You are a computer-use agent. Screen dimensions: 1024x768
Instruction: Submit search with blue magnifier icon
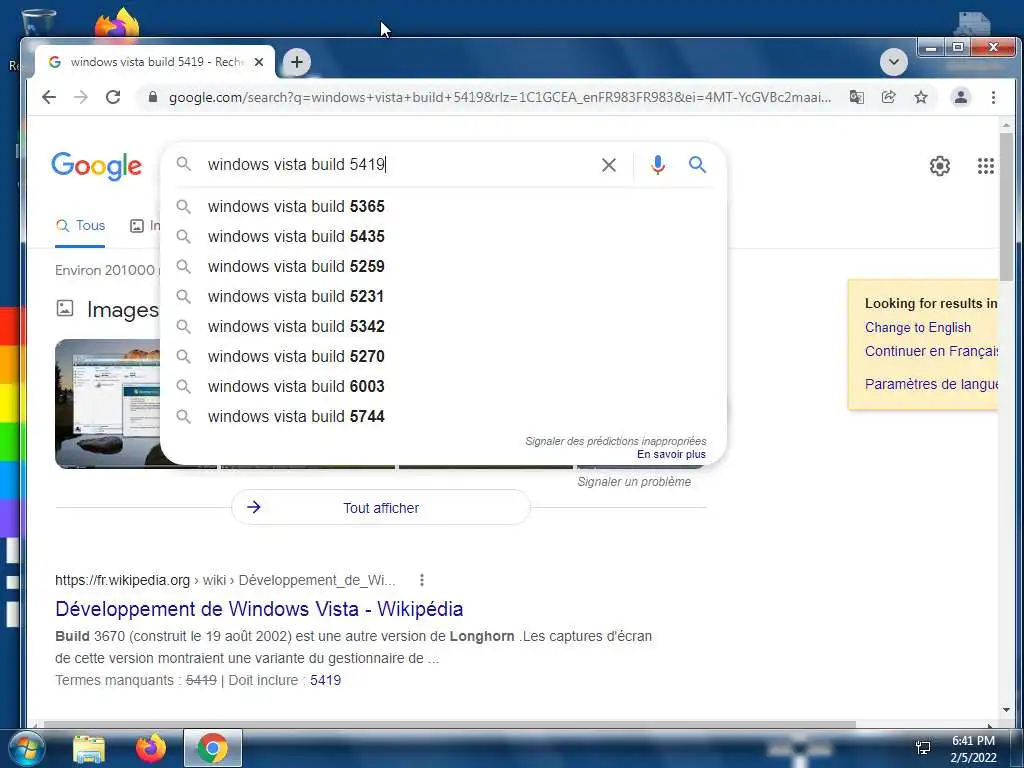pyautogui.click(x=697, y=165)
